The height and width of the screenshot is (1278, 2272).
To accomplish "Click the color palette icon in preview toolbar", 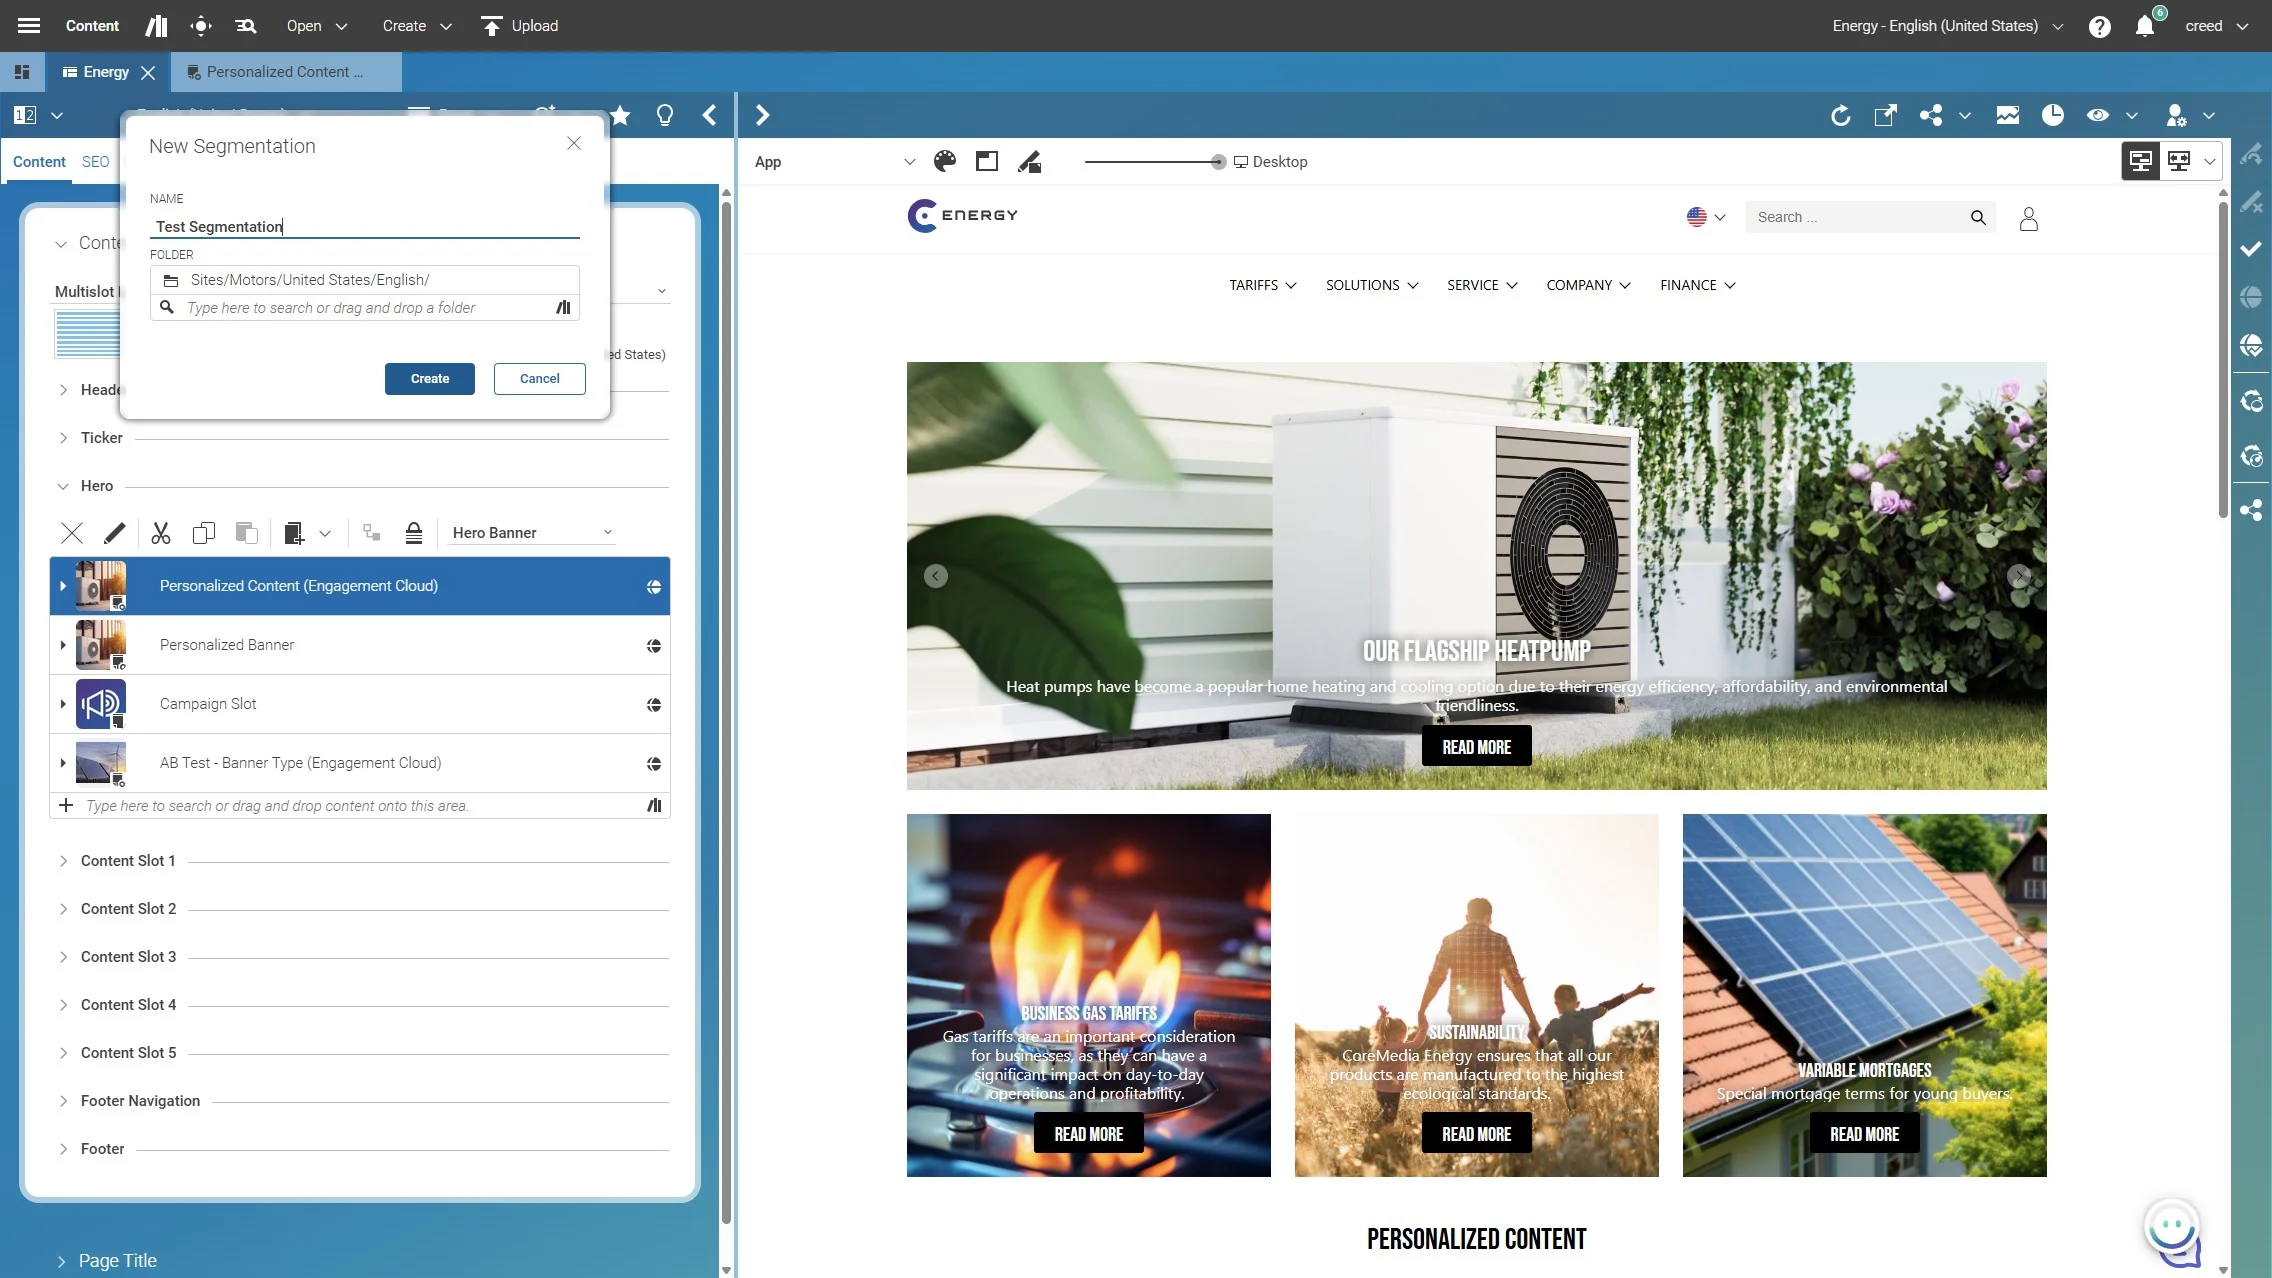I will (944, 162).
